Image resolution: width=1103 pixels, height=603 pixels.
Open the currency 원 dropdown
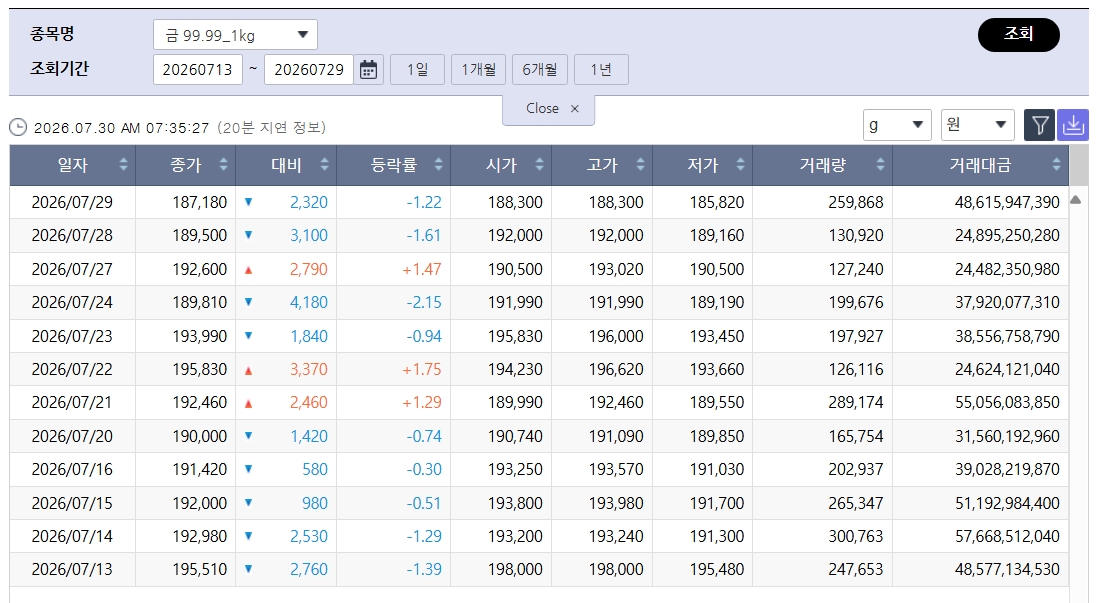coord(977,125)
